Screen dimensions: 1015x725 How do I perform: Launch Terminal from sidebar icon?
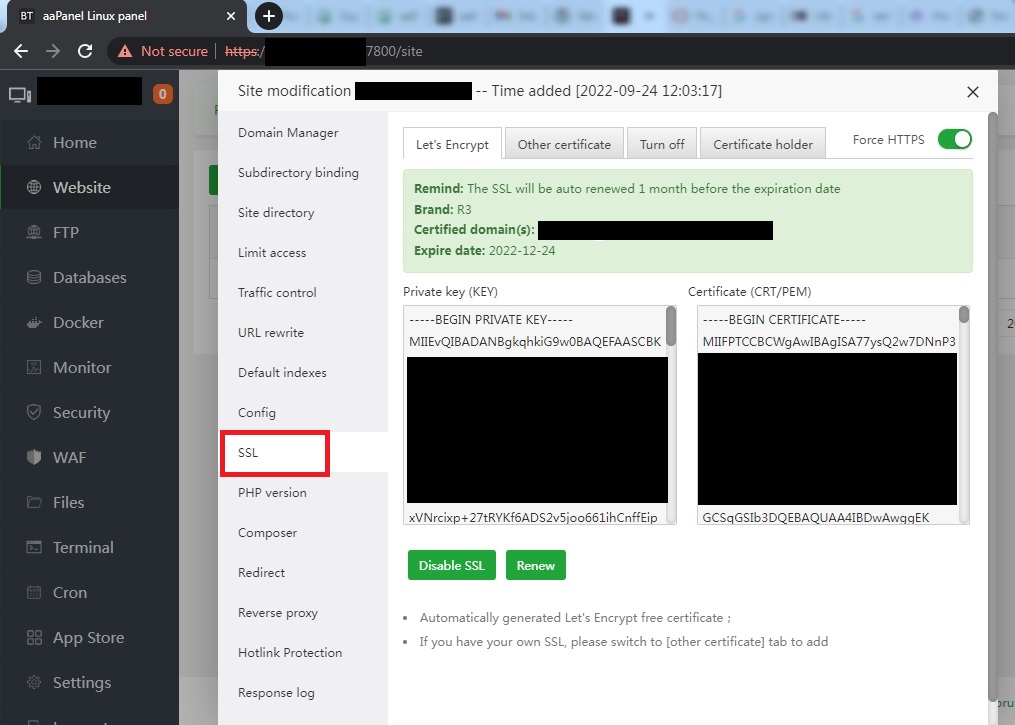coord(35,548)
